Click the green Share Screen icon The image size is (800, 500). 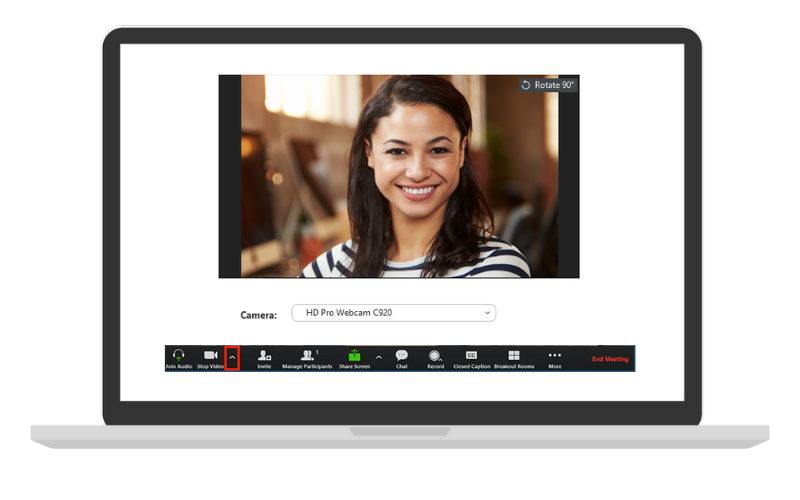click(354, 356)
